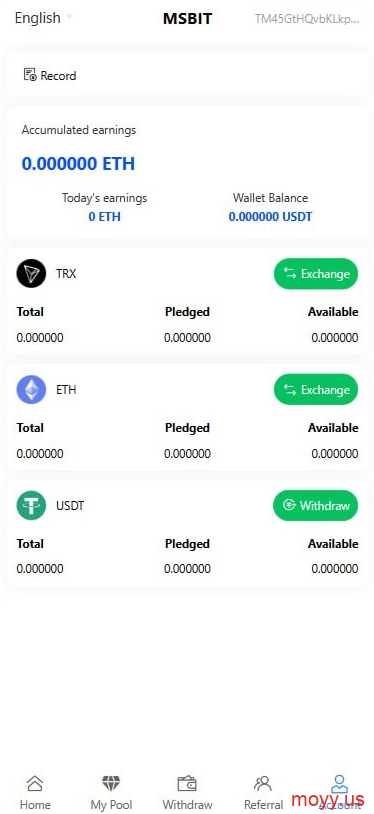
Task: Expand the English language dropdown
Action: (x=43, y=18)
